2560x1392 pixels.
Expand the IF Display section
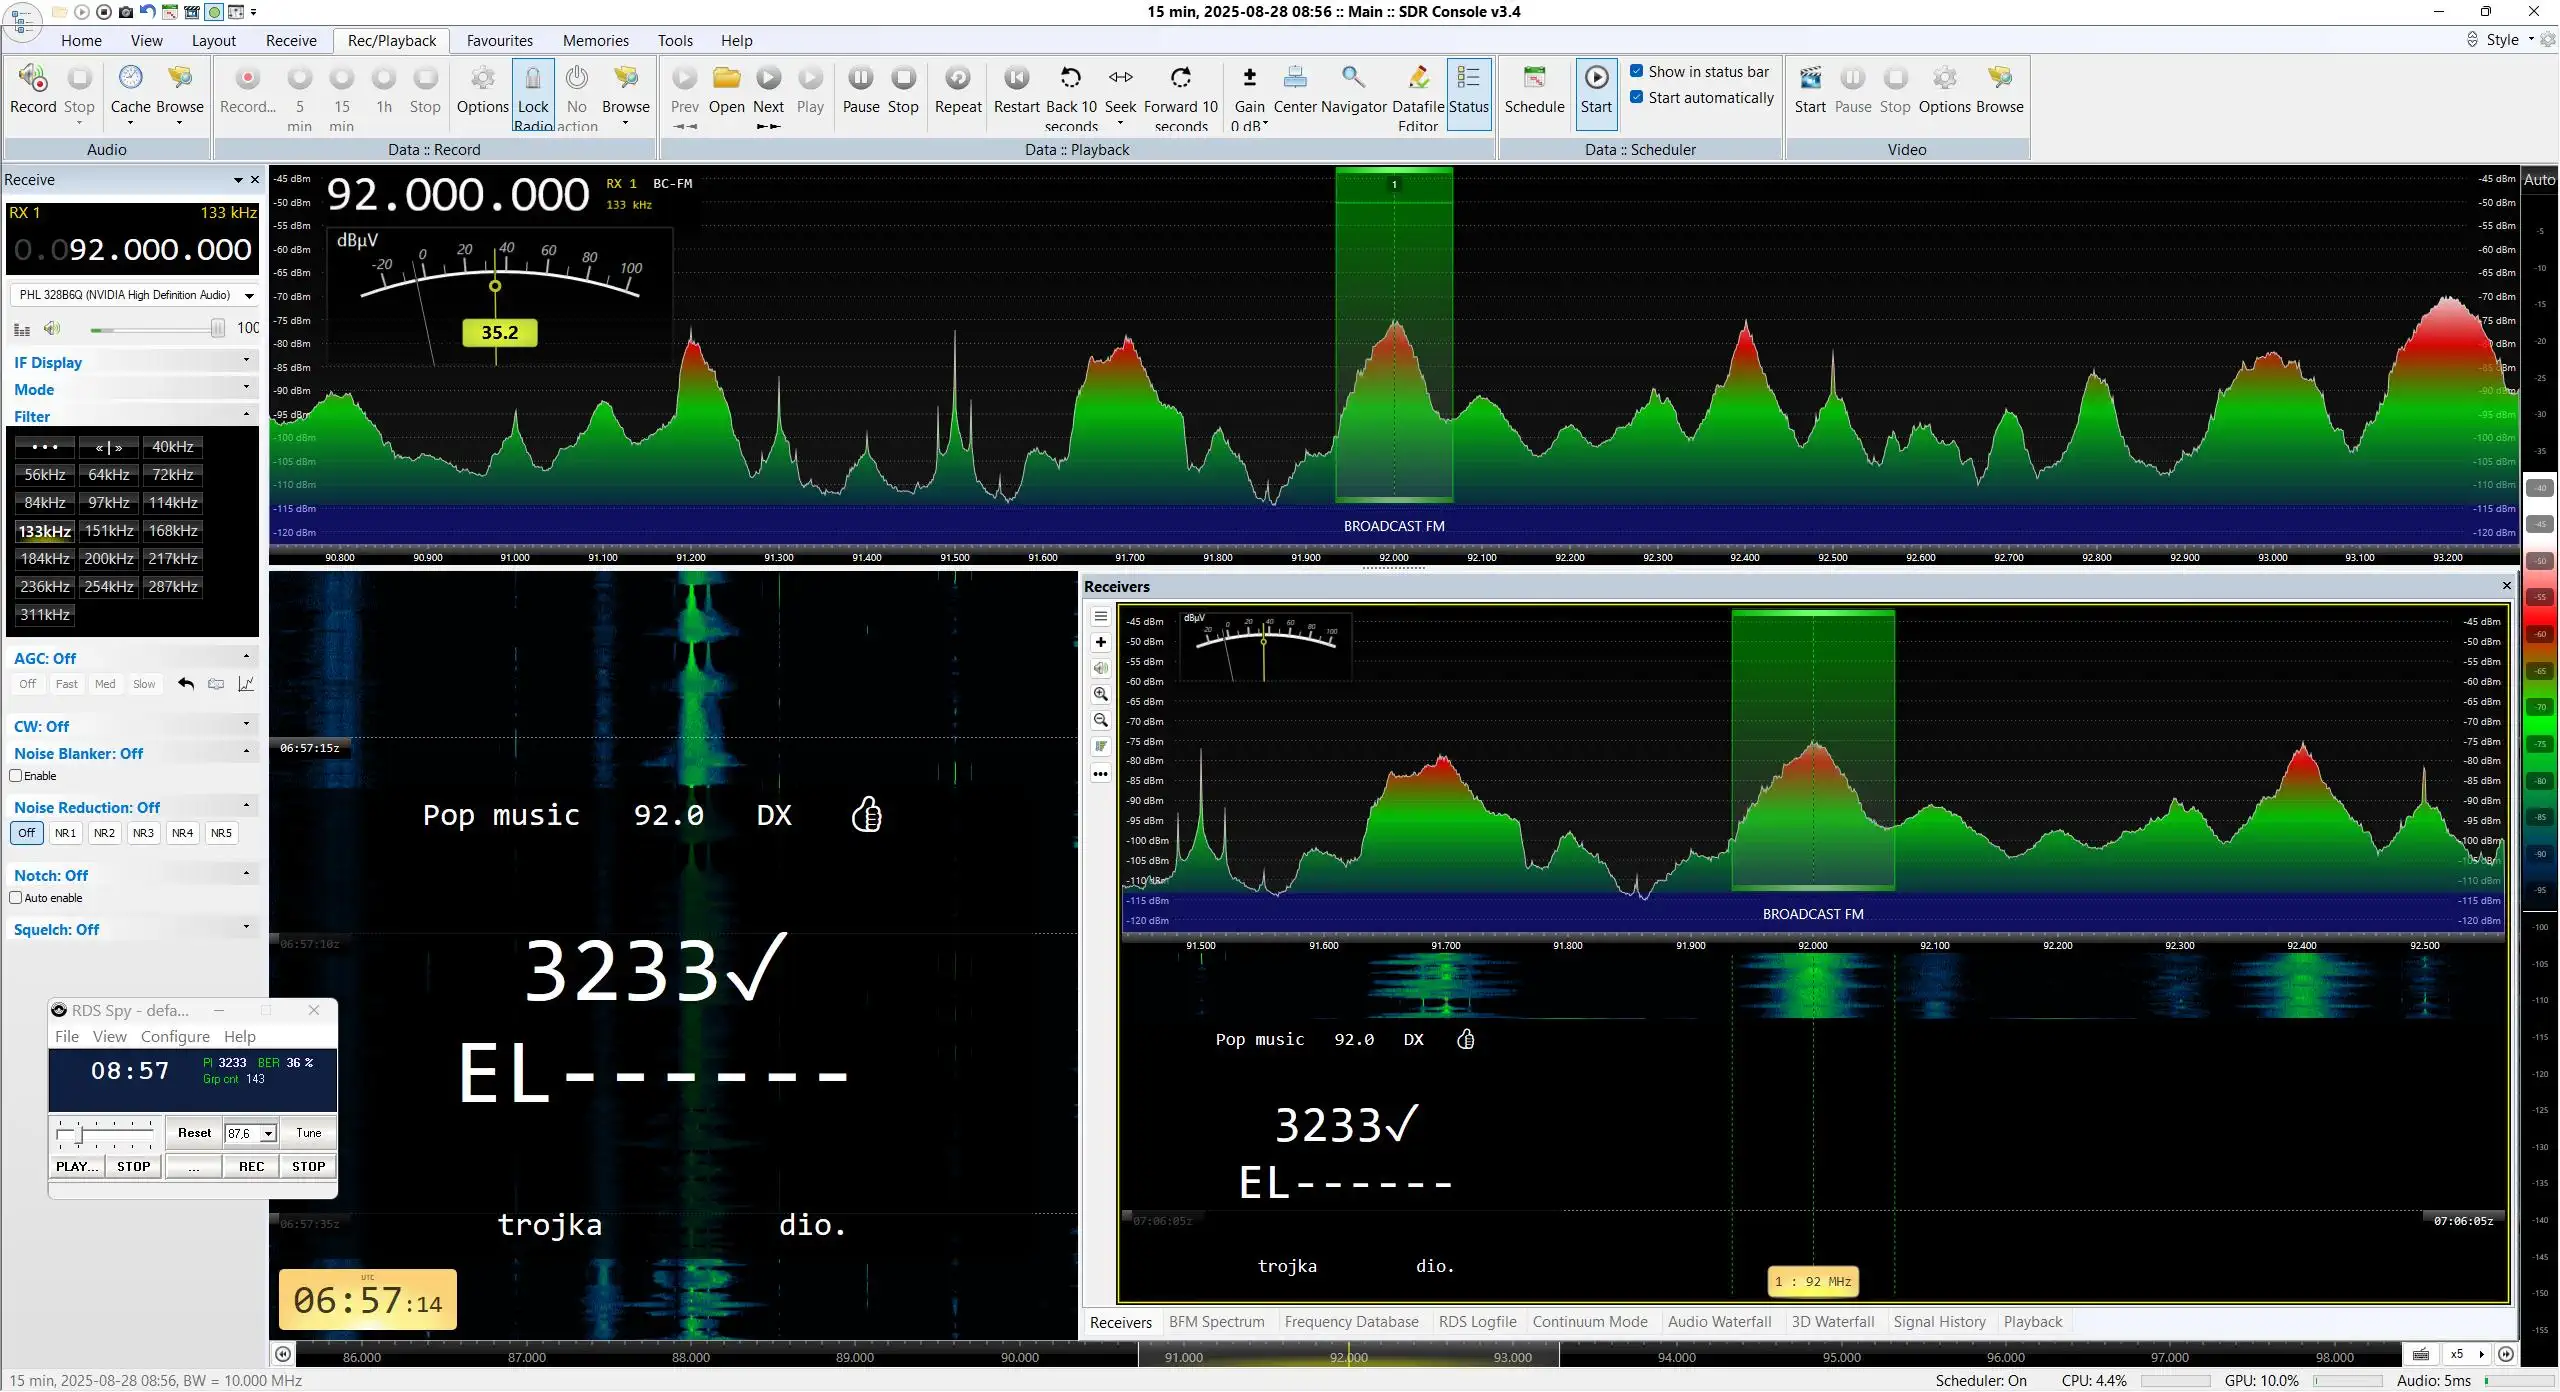pyautogui.click(x=133, y=362)
